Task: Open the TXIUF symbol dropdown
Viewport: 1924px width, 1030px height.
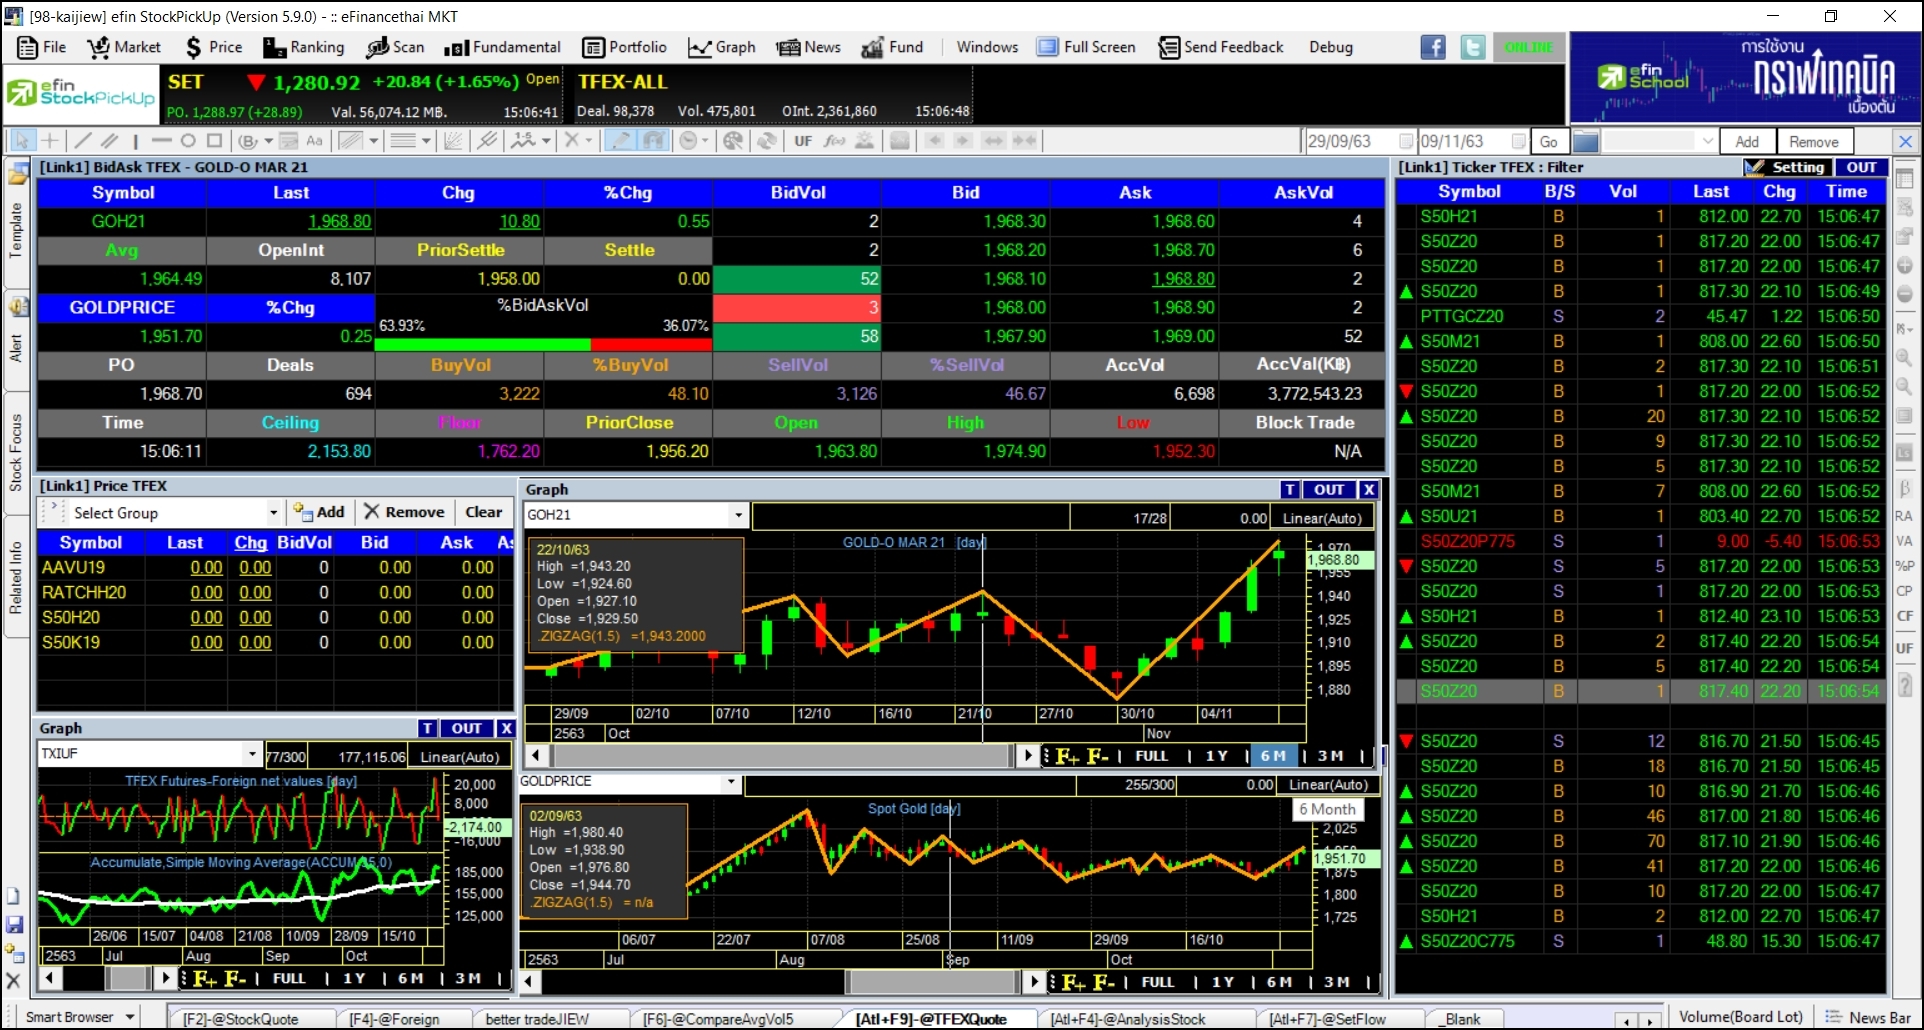Action: click(252, 753)
